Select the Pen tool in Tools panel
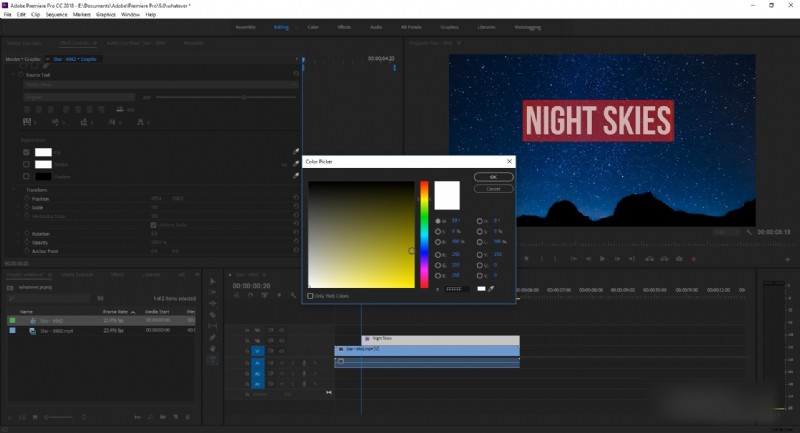Image resolution: width=800 pixels, height=433 pixels. (213, 337)
